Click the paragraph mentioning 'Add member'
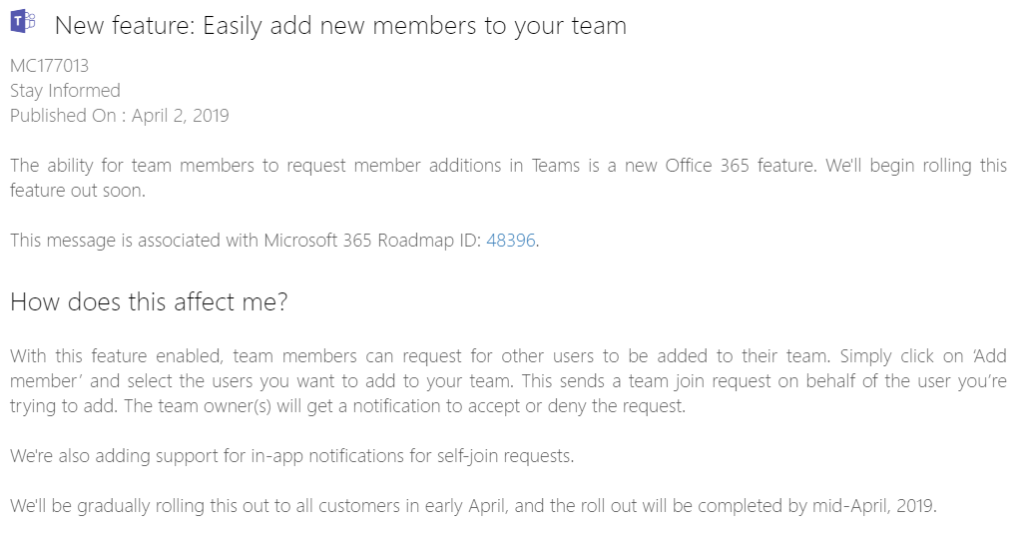The height and width of the screenshot is (536, 1024). click(x=508, y=381)
